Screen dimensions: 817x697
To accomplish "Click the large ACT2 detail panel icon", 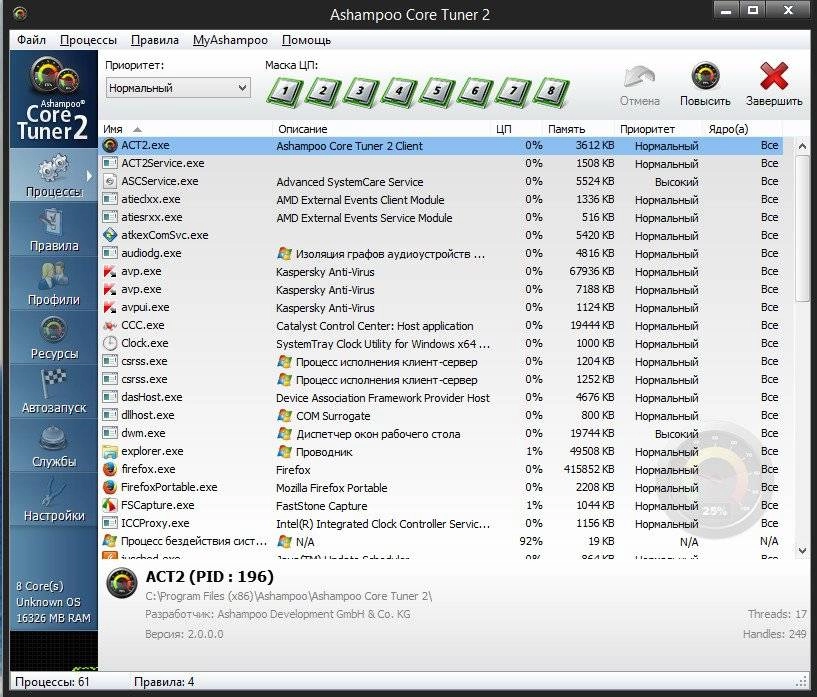I will click(x=121, y=583).
